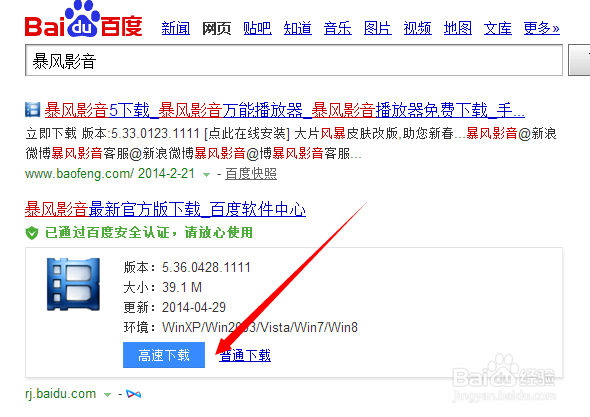Focus the search box containing 暴风影音
This screenshot has height=417, width=590.
pyautogui.click(x=294, y=60)
